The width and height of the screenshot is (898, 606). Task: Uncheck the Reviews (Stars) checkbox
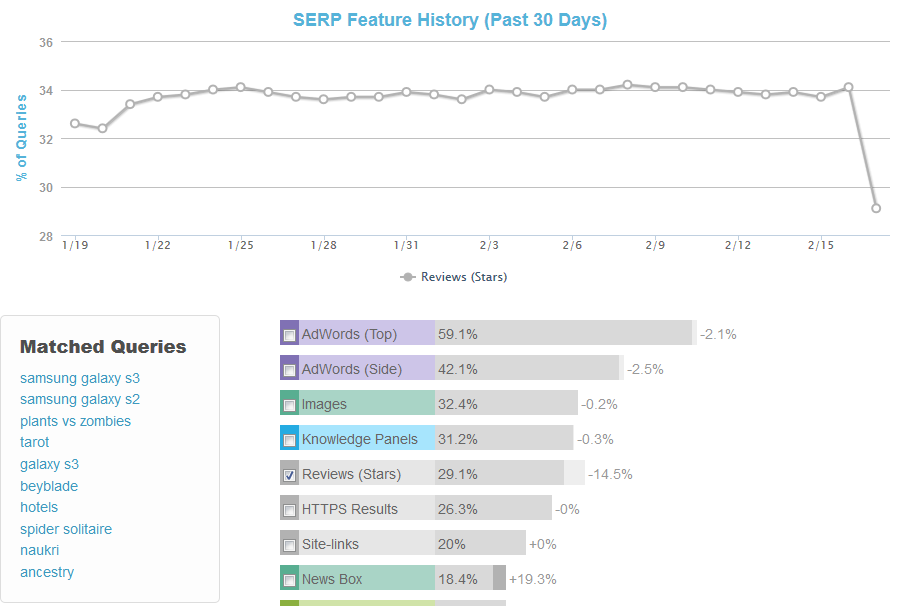289,473
